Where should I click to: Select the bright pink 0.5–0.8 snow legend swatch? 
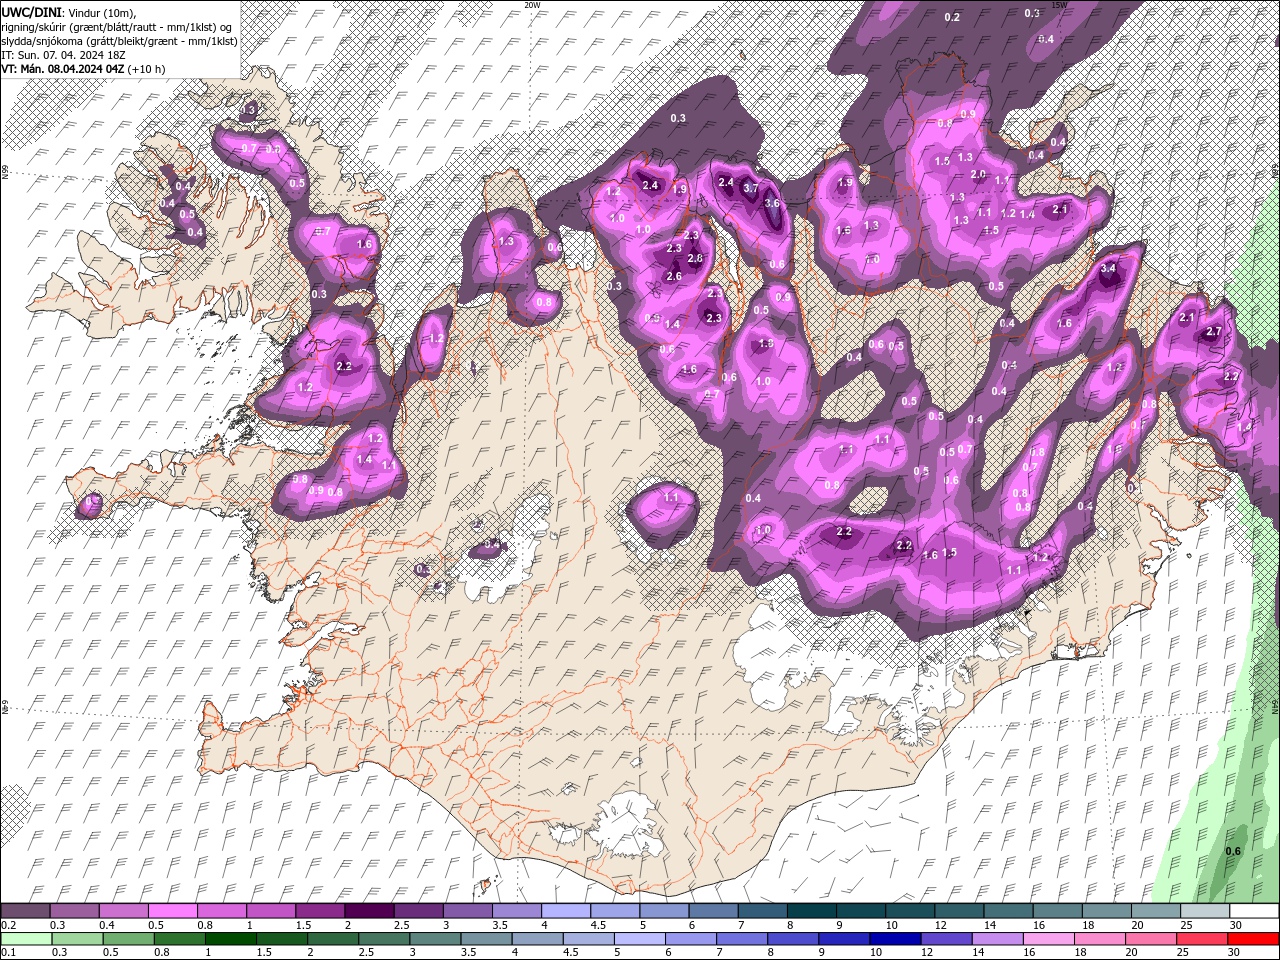(172, 911)
